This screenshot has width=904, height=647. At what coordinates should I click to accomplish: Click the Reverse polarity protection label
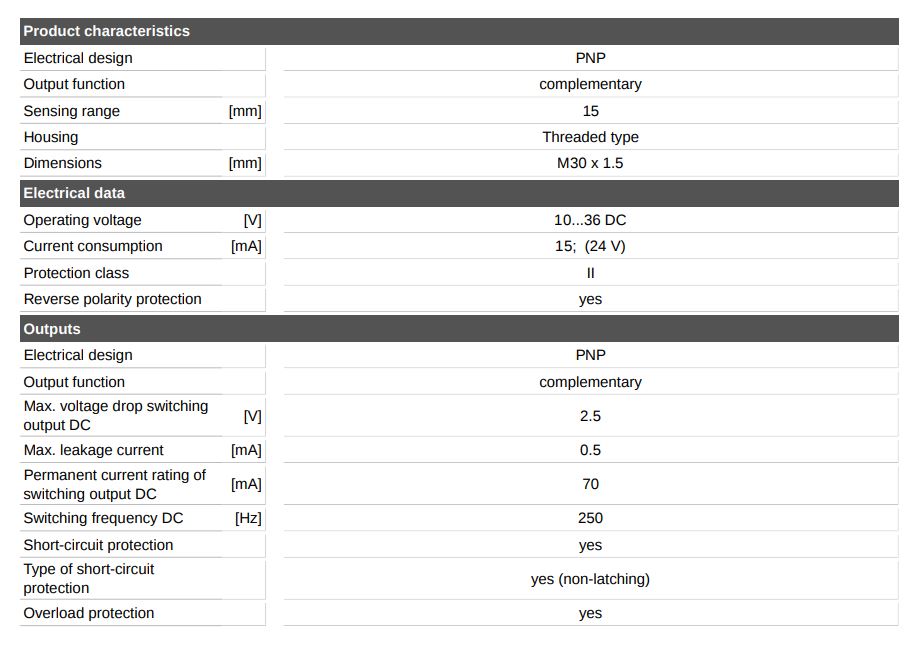[112, 299]
